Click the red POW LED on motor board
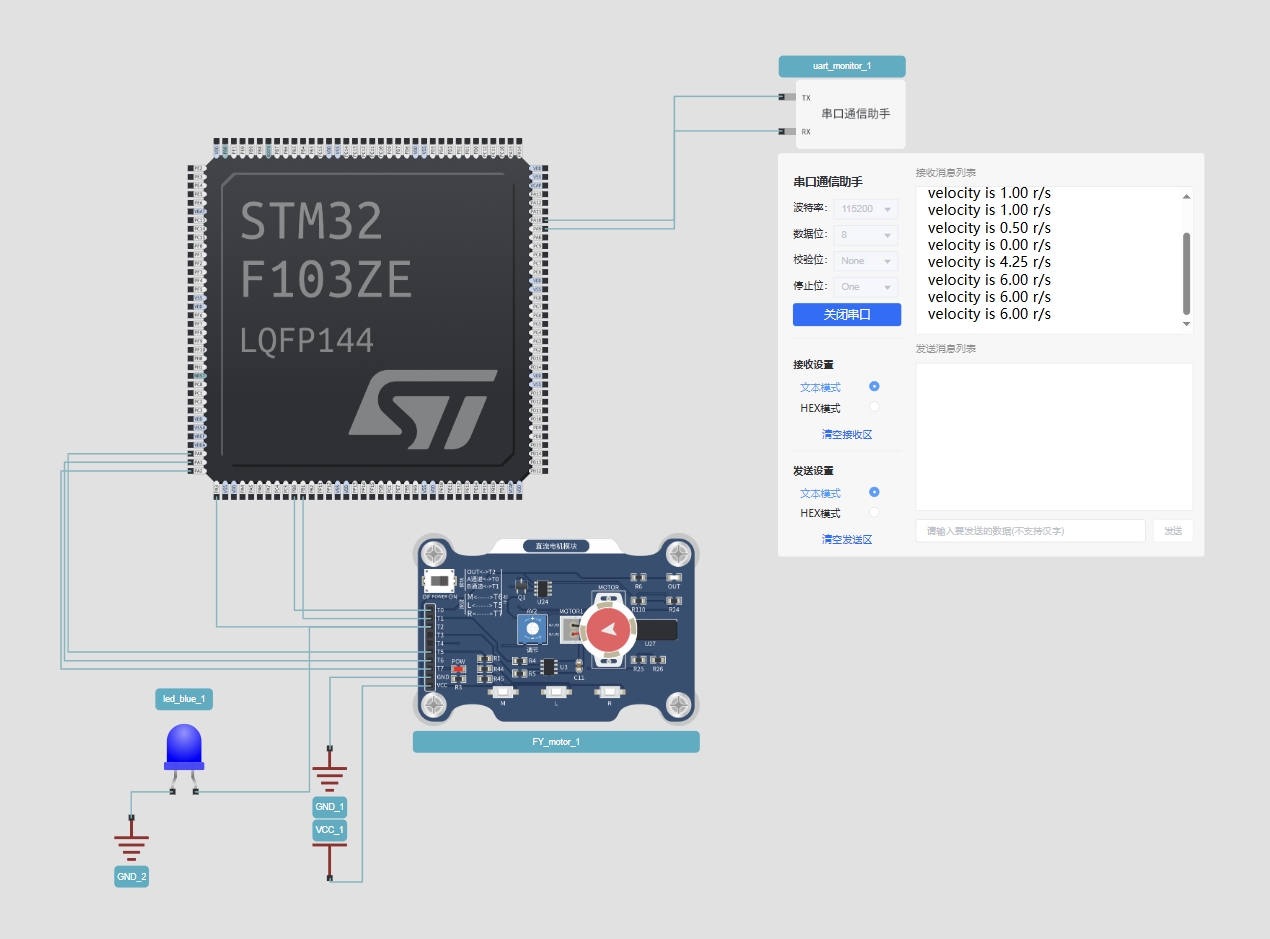The height and width of the screenshot is (939, 1270). [458, 668]
